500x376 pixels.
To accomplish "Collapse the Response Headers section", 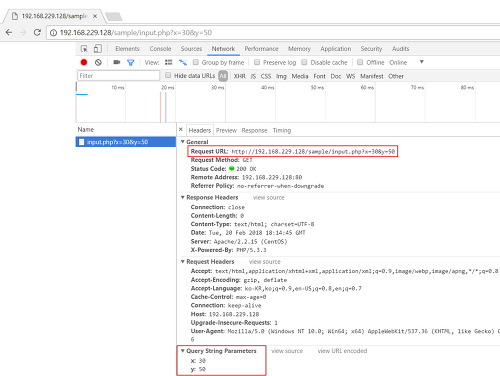I will coord(183,197).
